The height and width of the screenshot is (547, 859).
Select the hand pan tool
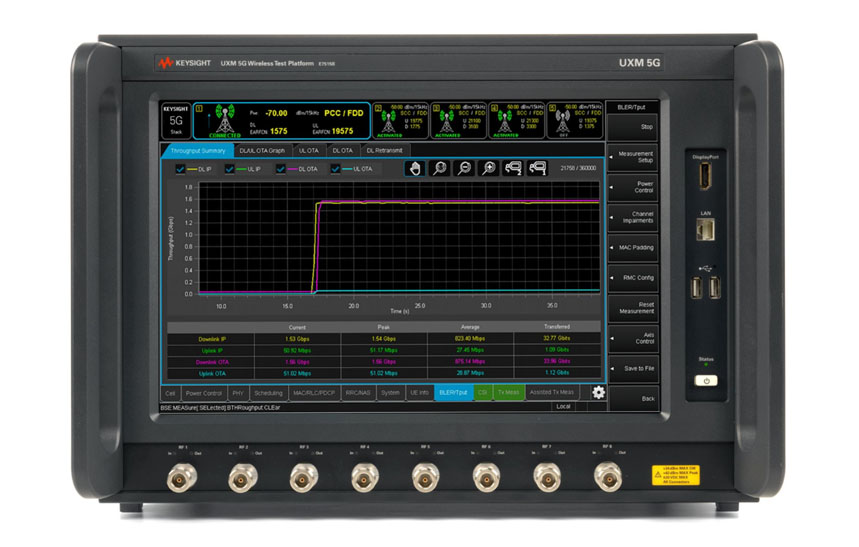415,169
